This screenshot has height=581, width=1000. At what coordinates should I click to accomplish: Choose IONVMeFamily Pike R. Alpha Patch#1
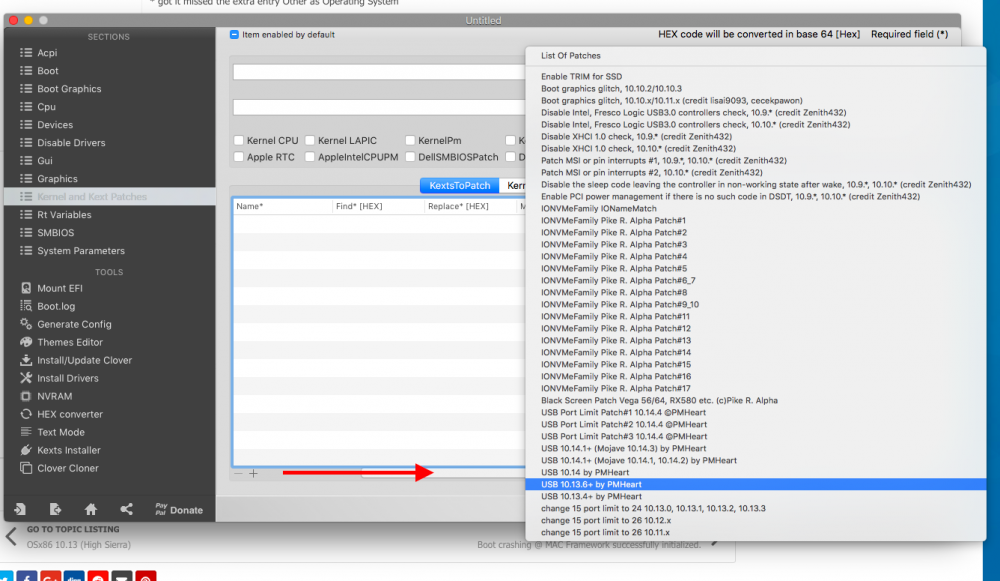point(756,221)
